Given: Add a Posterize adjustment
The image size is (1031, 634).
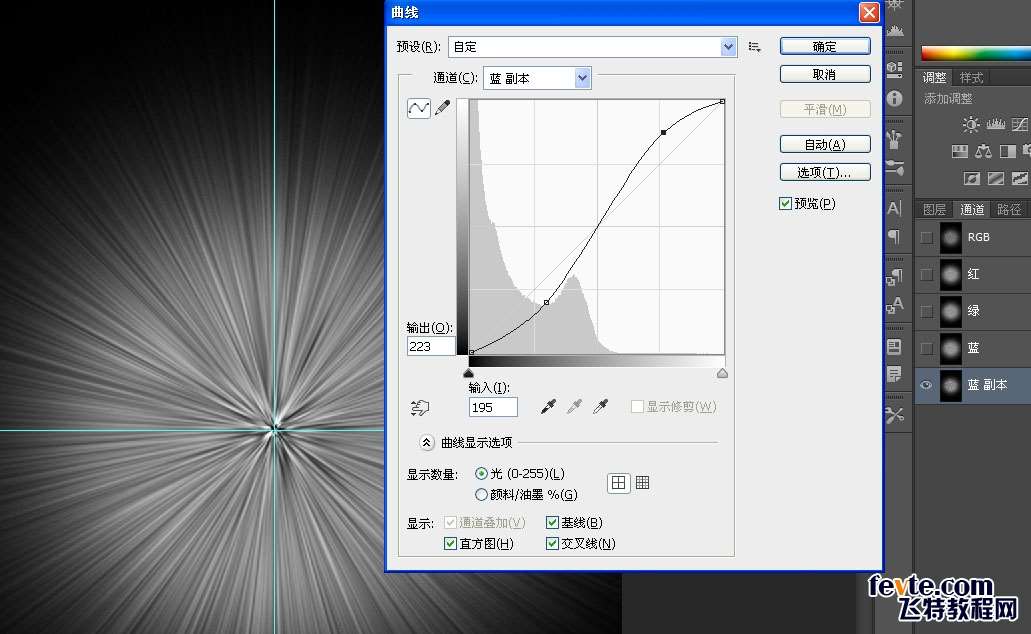Looking at the screenshot, I should point(995,178).
